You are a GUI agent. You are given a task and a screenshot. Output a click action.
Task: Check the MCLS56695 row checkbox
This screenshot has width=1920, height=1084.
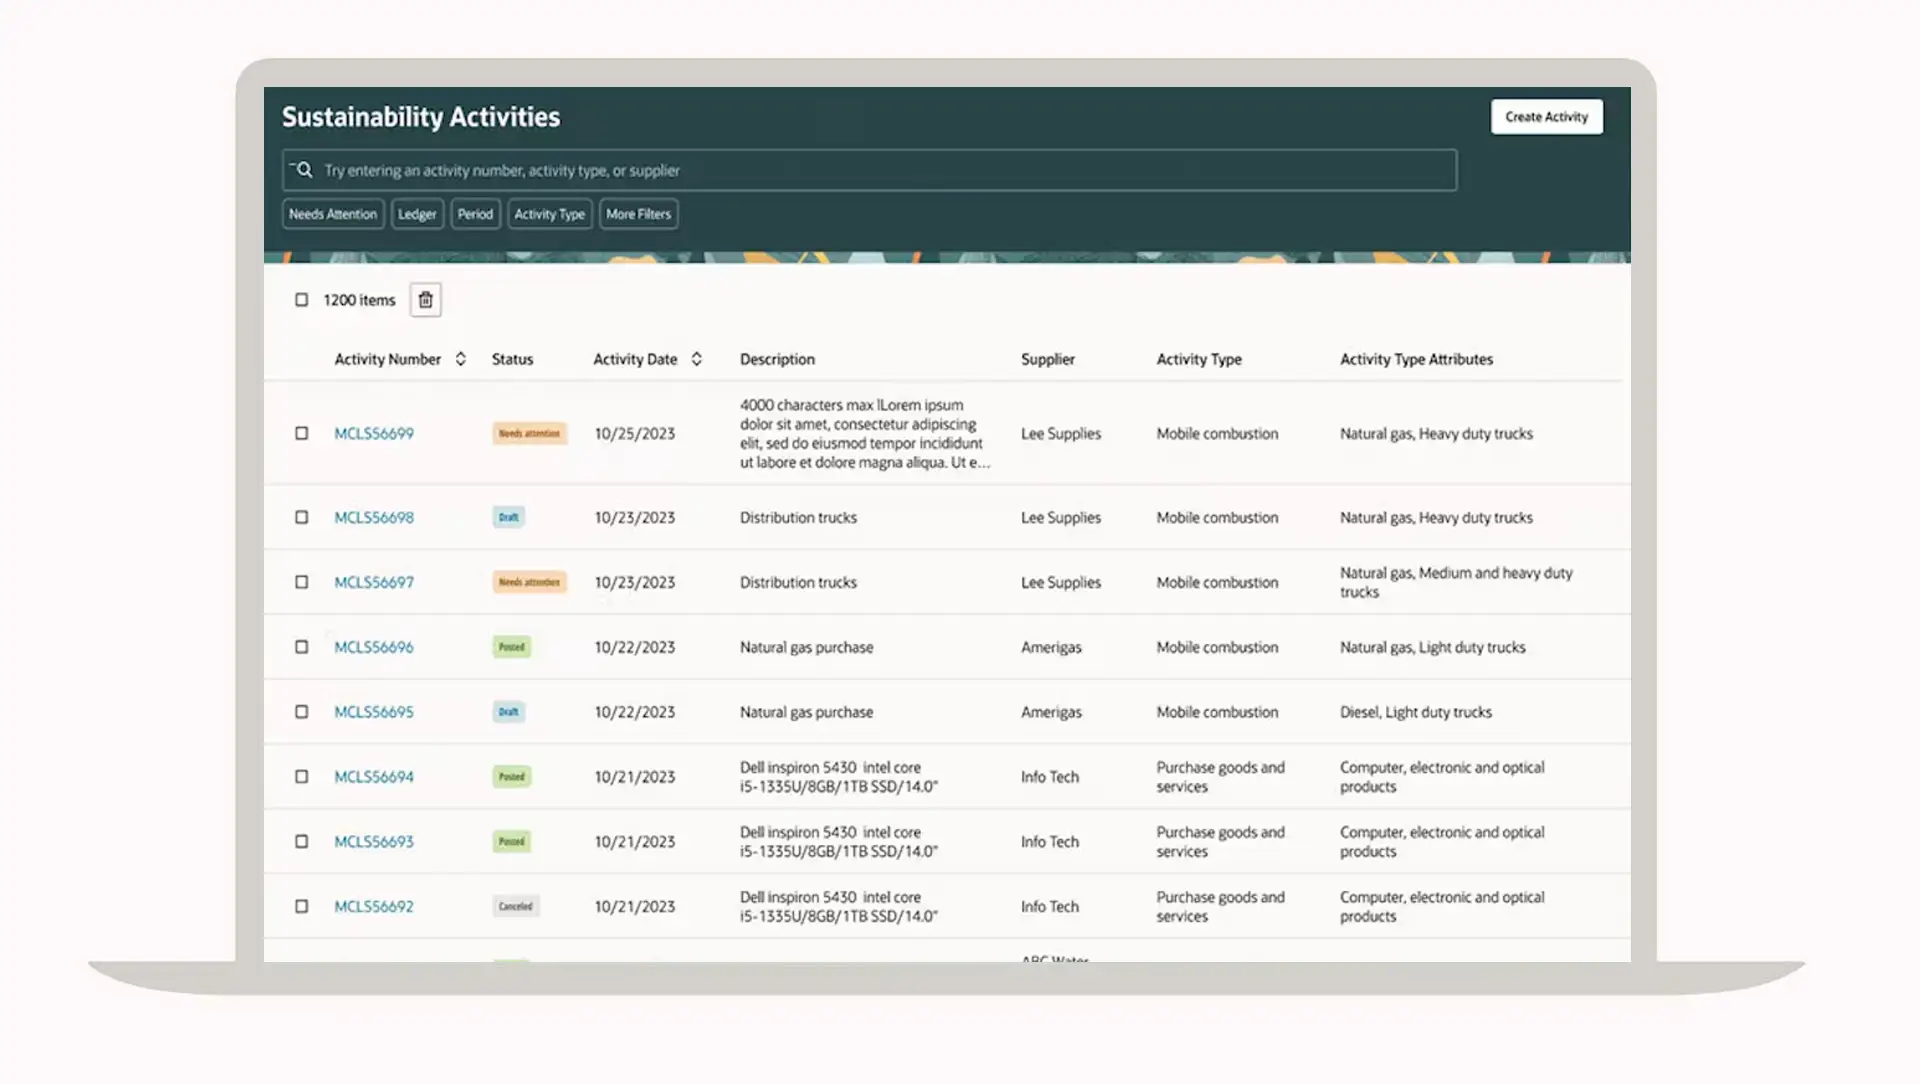(301, 712)
